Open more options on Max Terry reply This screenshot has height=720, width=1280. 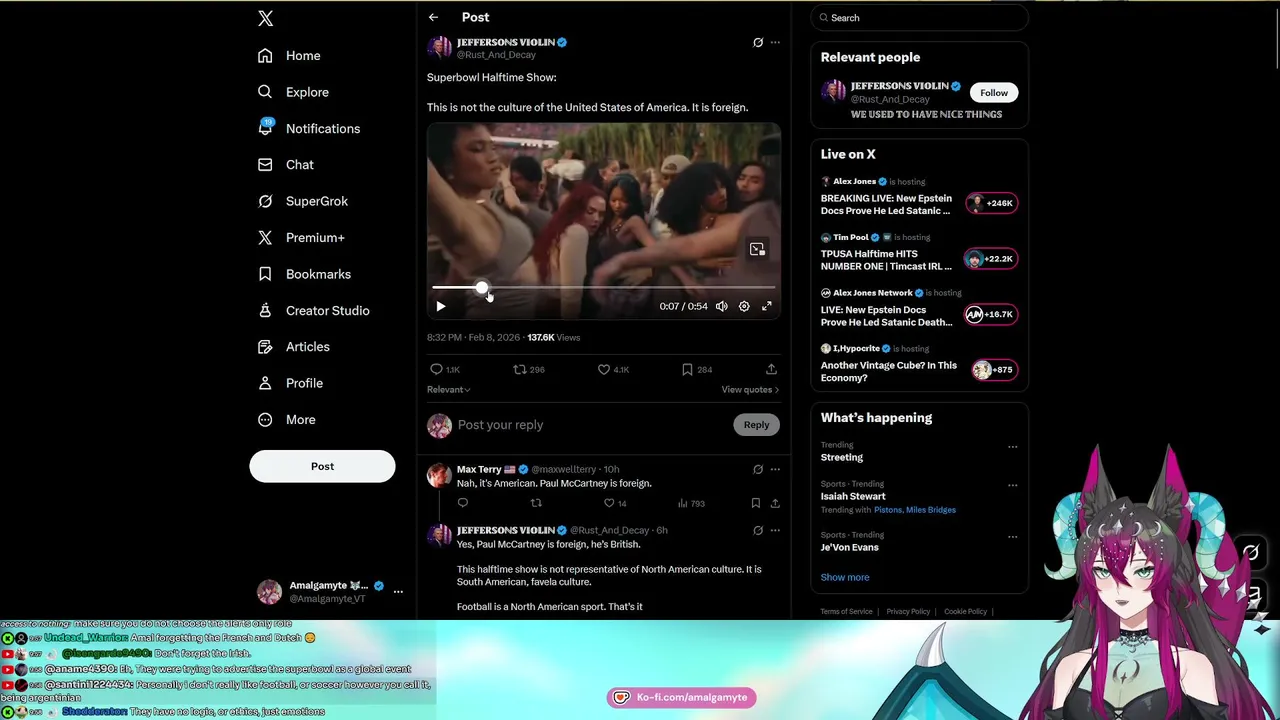tap(775, 469)
